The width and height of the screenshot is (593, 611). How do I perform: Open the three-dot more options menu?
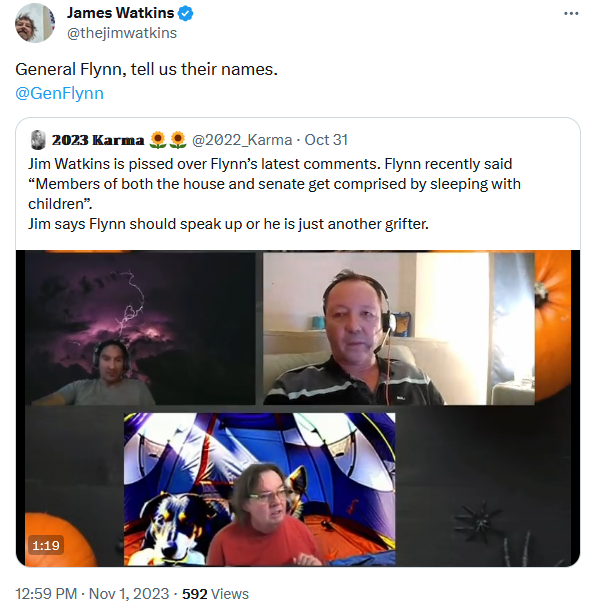571,14
